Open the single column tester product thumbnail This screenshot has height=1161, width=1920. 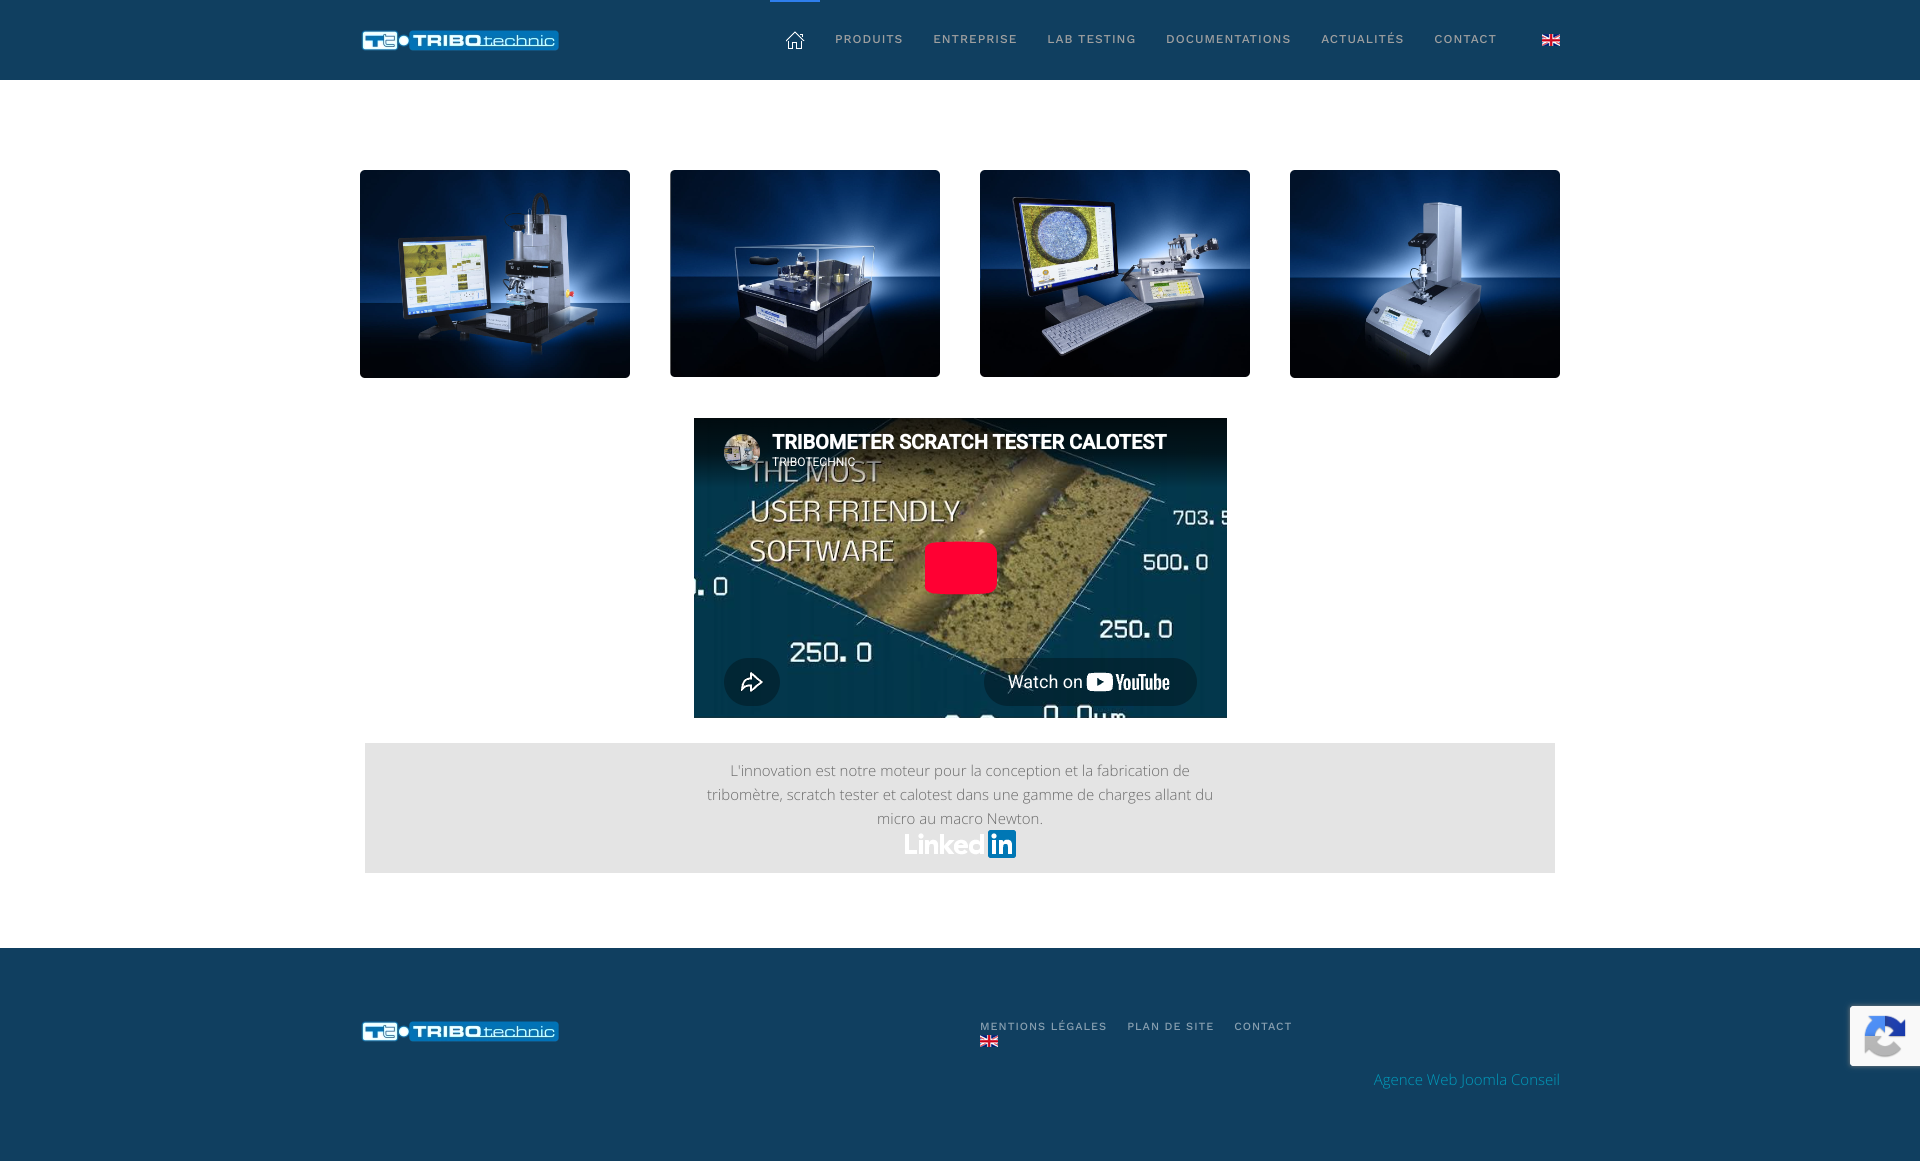click(1425, 274)
